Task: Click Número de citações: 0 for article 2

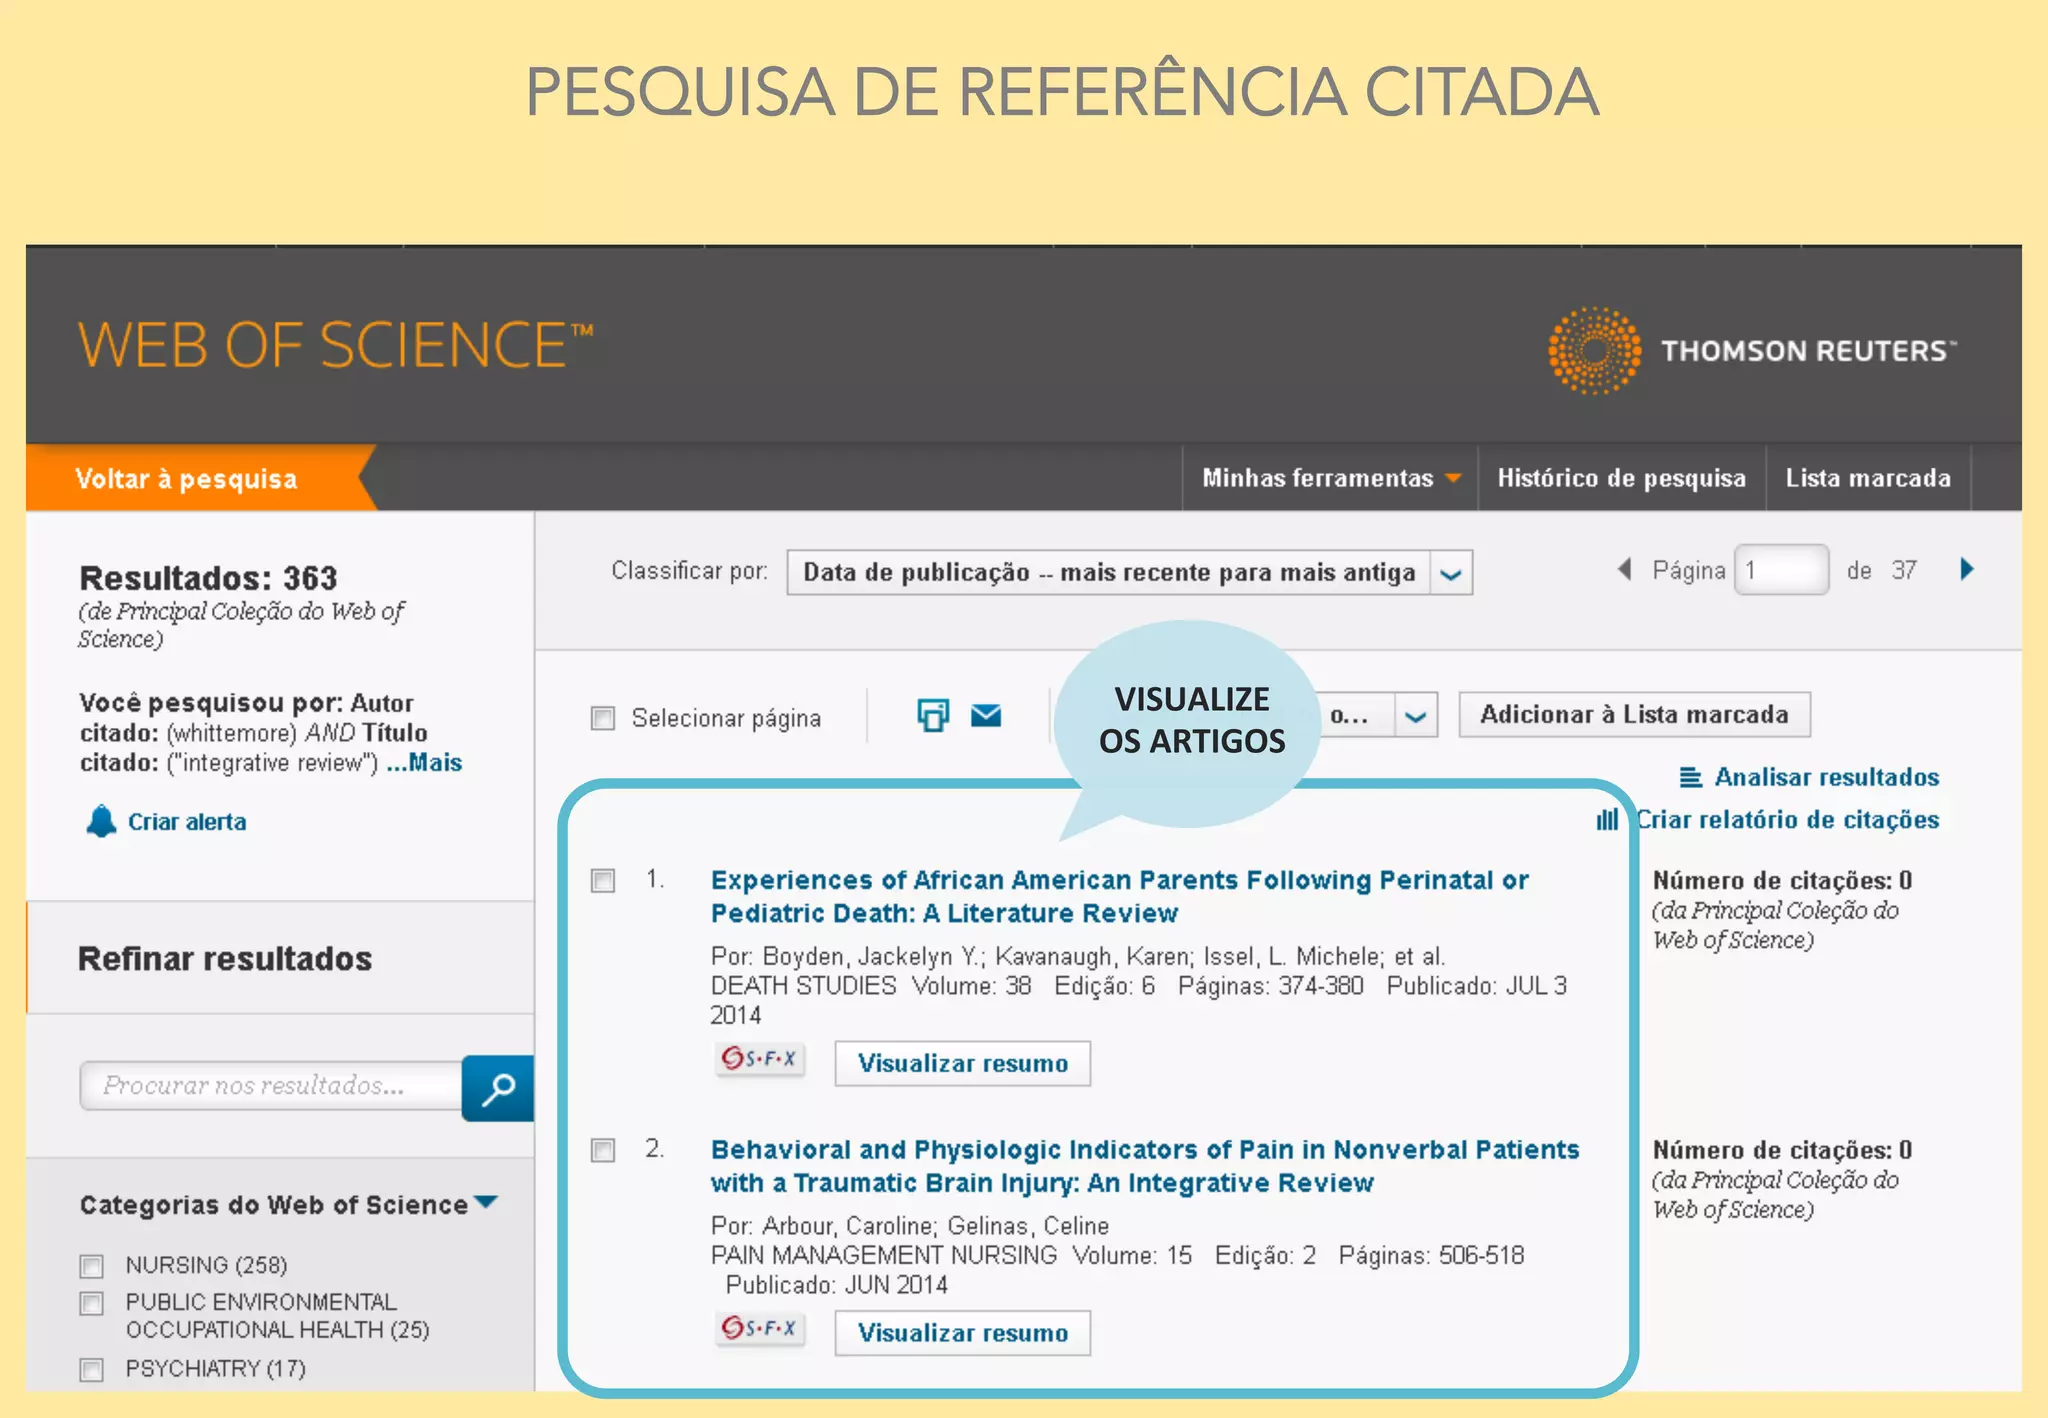Action: pos(1782,1150)
